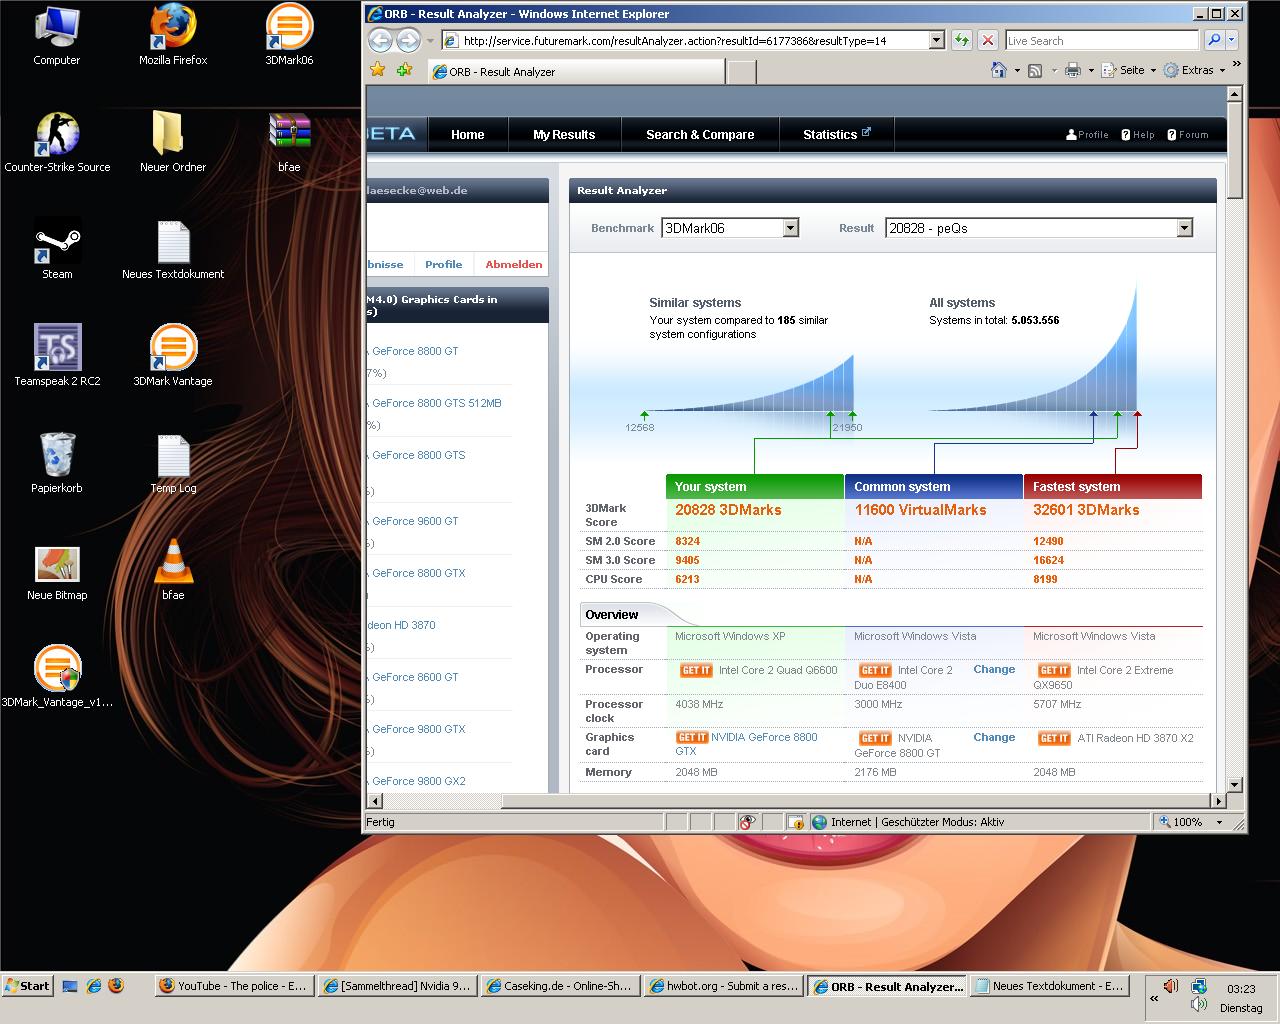Image resolution: width=1280 pixels, height=1024 pixels.
Task: Refresh the page in Internet Explorer
Action: [x=961, y=40]
